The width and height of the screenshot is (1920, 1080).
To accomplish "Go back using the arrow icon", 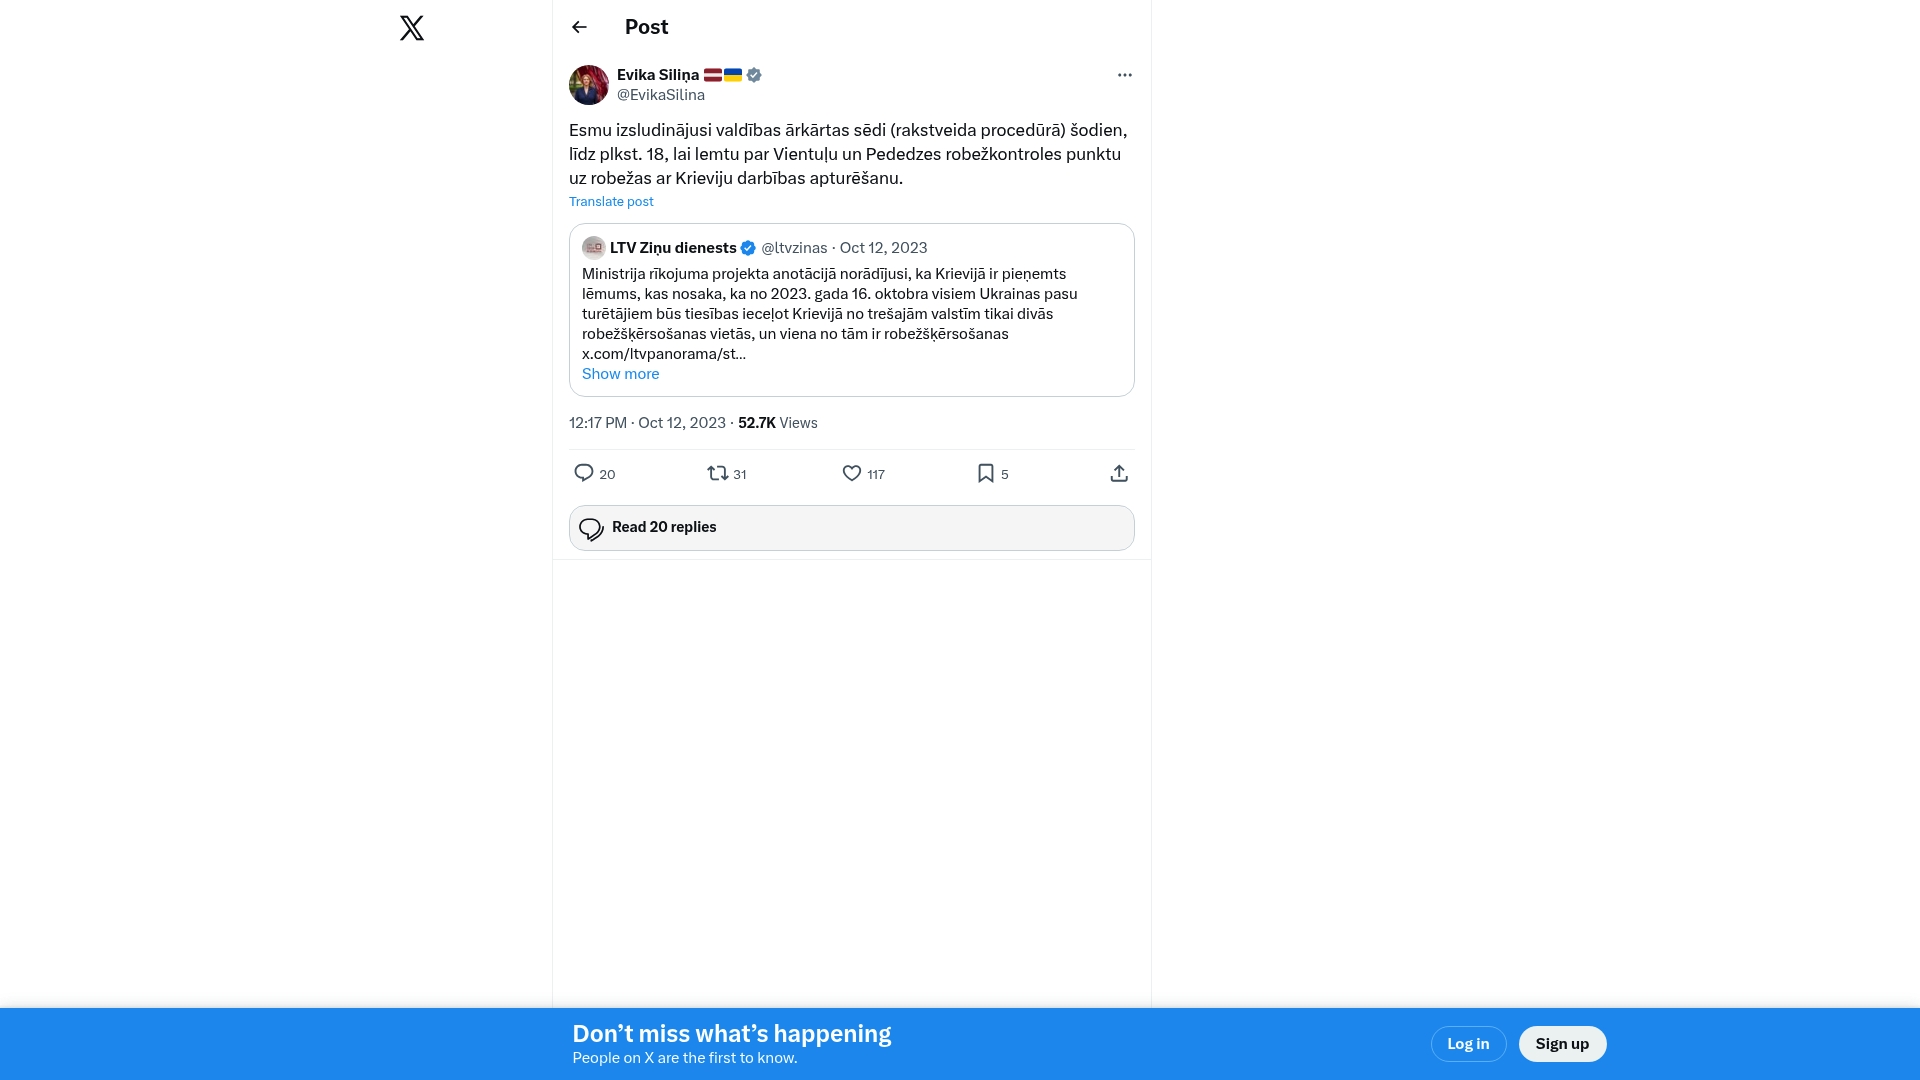I will click(x=579, y=27).
